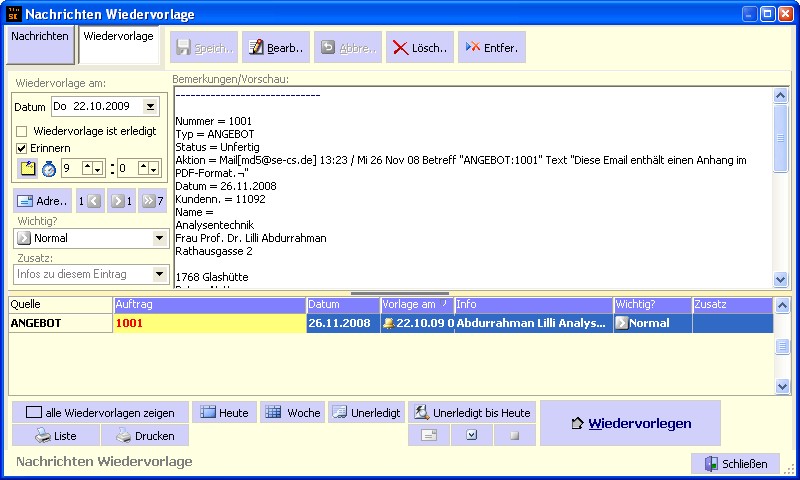Screen dimensions: 800x480
Task: Click the Löschen button with red X
Action: click(x=420, y=47)
